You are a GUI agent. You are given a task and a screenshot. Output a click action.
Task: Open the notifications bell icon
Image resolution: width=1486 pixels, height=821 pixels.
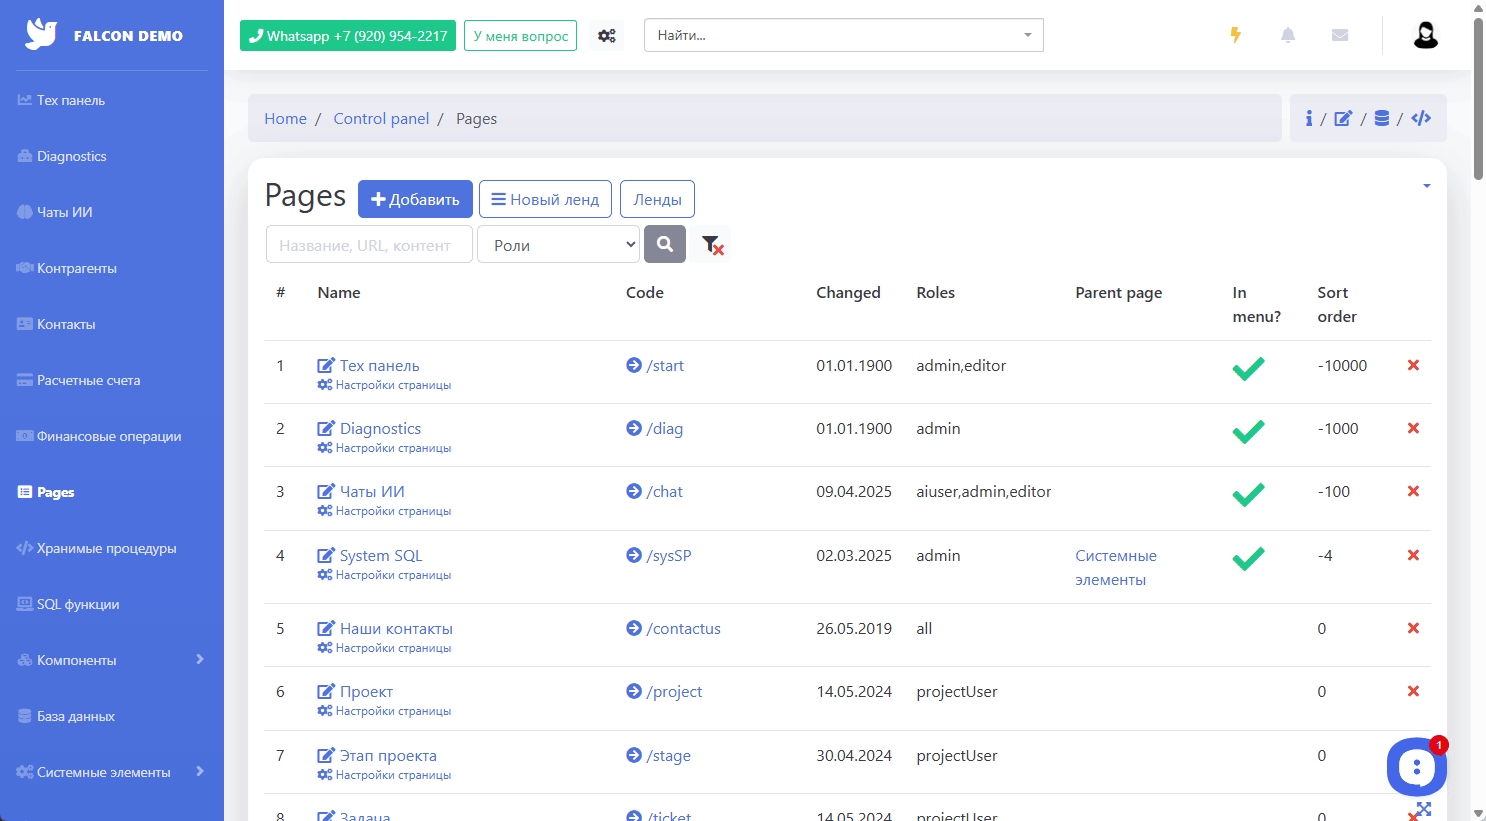coord(1288,35)
